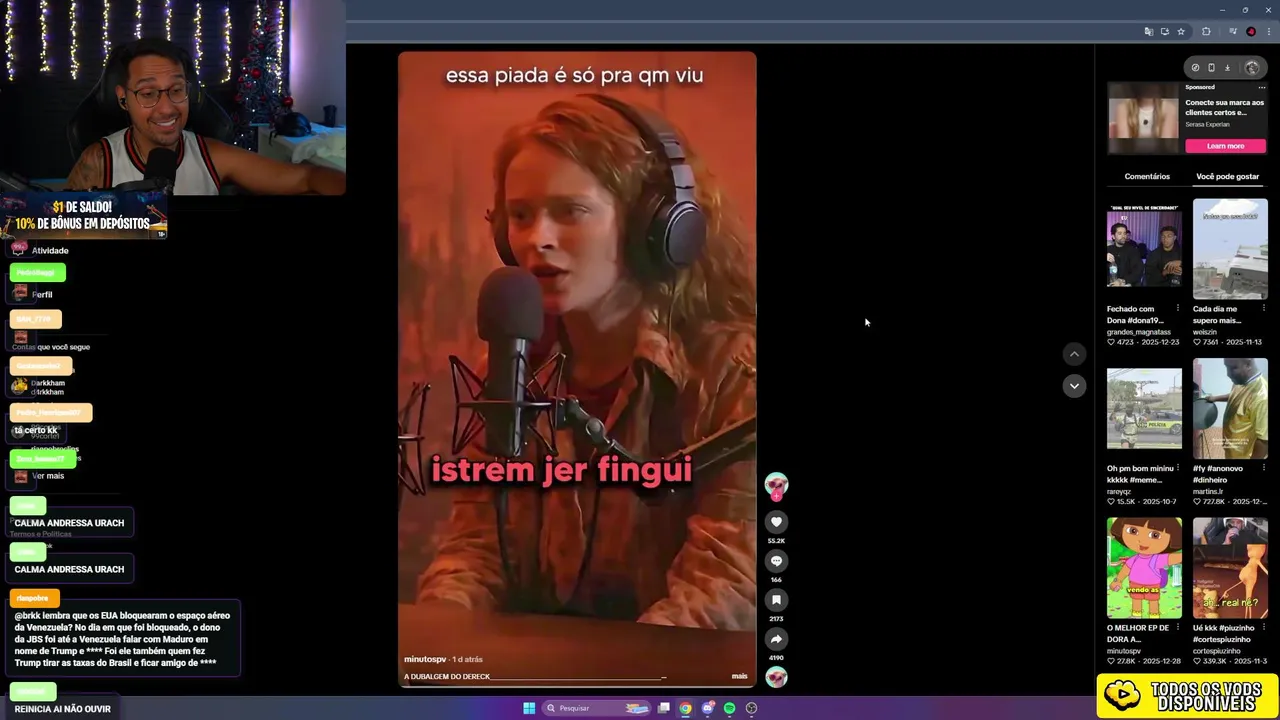
Task: Go to next video with down arrow
Action: pyautogui.click(x=1074, y=386)
